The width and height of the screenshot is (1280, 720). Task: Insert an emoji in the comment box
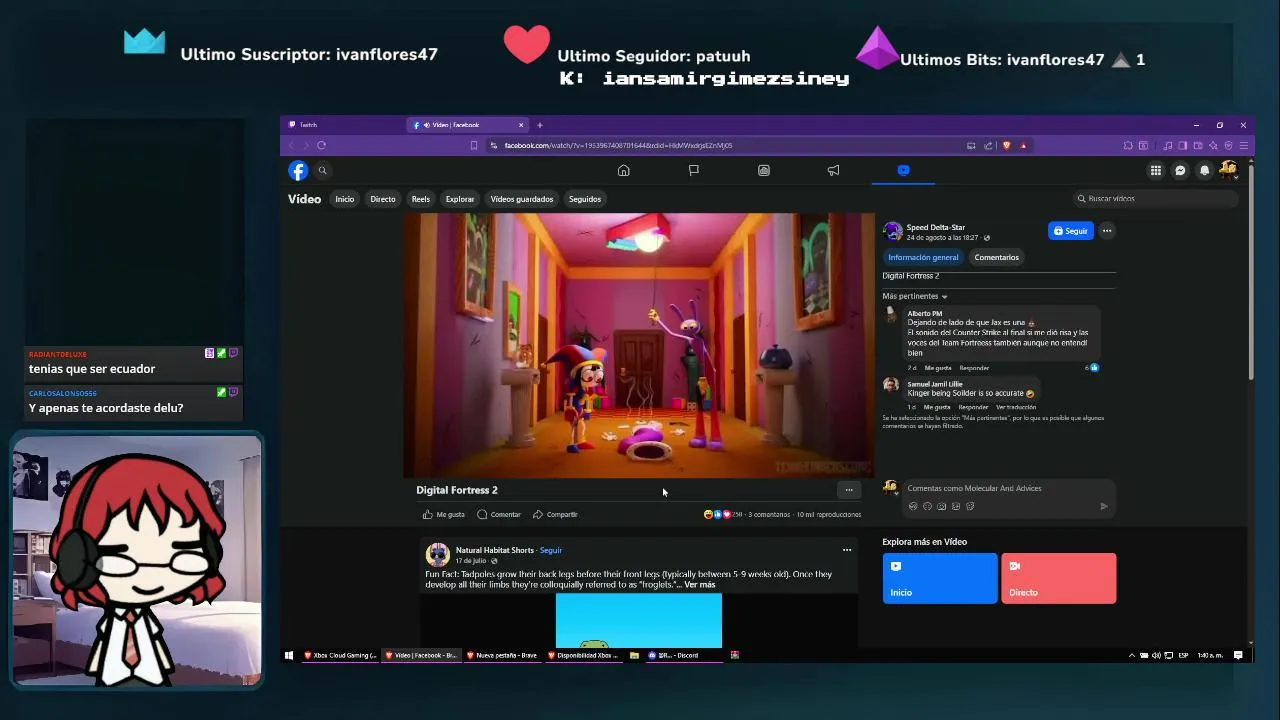click(927, 506)
